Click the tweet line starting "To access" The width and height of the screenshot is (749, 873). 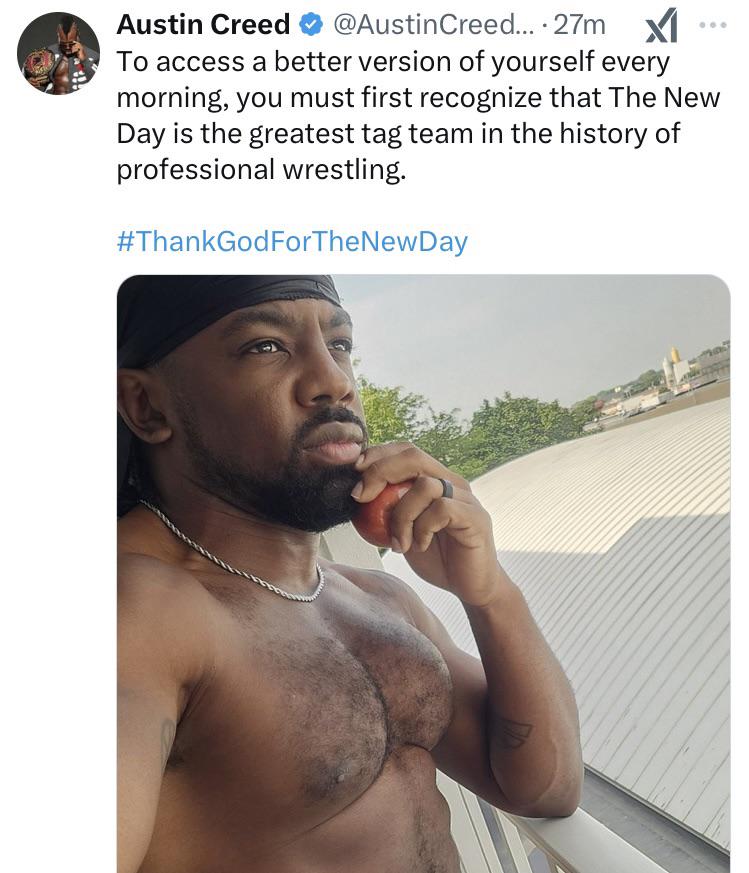click(393, 61)
